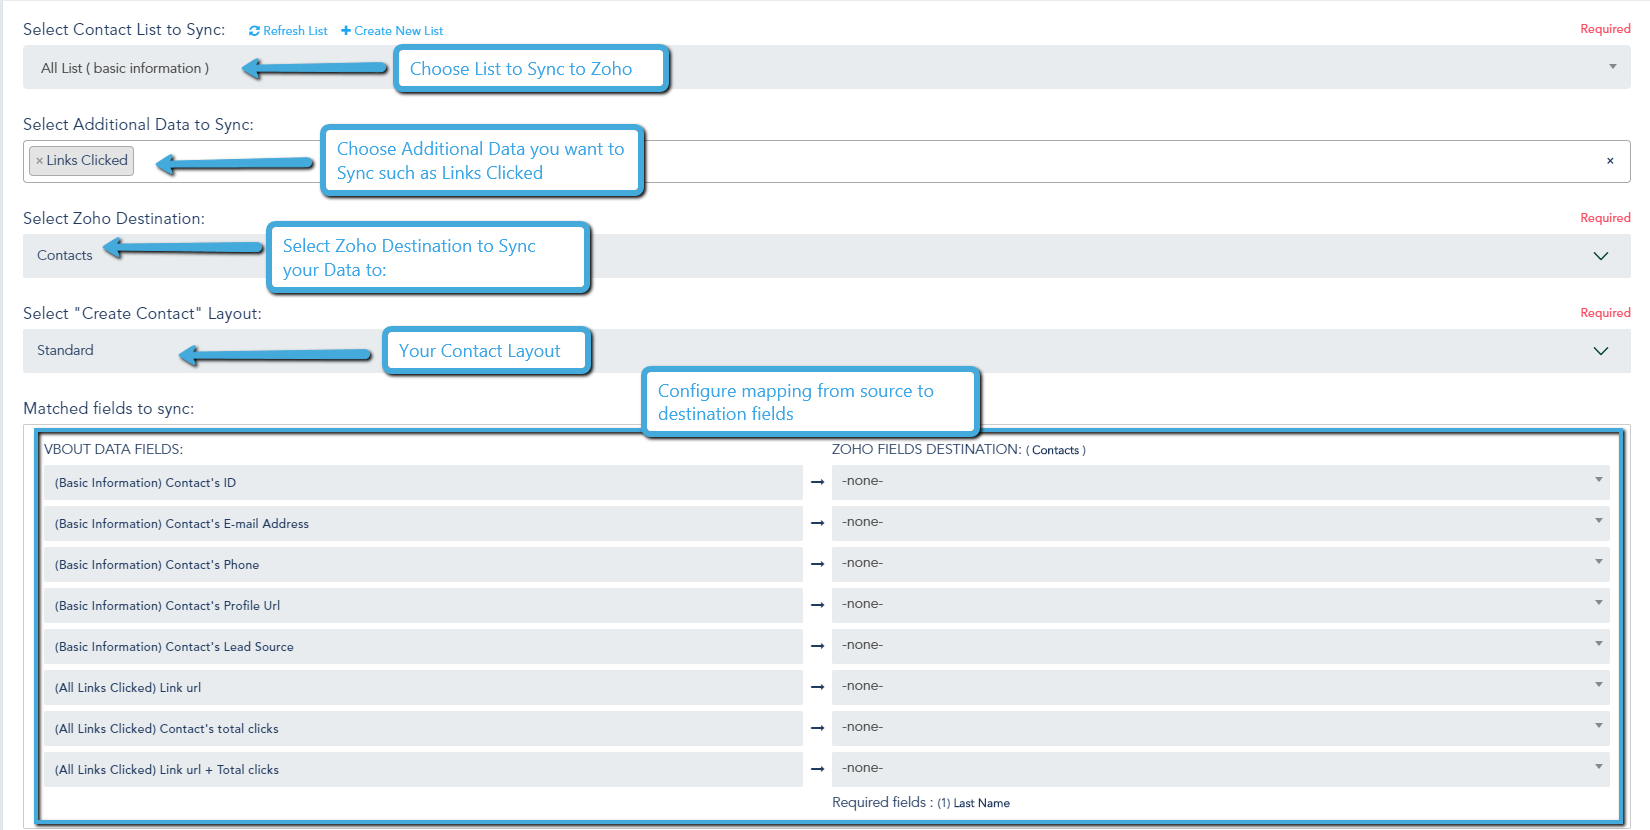Open the Contact List to Sync dropdown
The width and height of the screenshot is (1650, 830).
pyautogui.click(x=826, y=67)
